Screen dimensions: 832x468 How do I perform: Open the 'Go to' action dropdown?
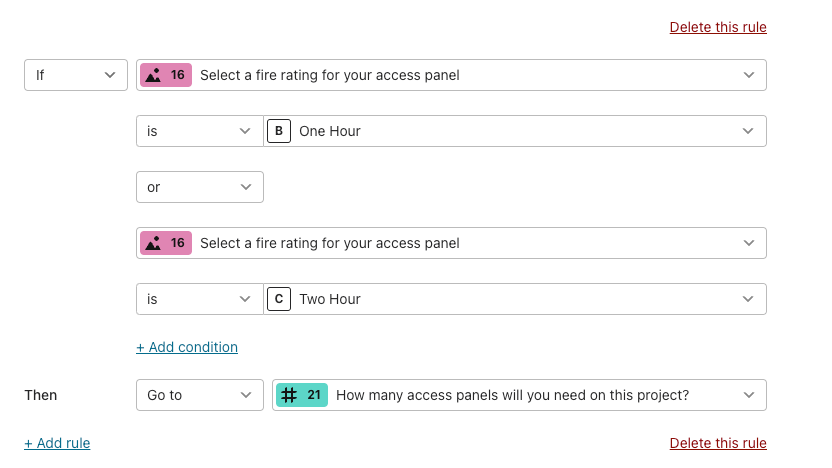click(x=200, y=395)
